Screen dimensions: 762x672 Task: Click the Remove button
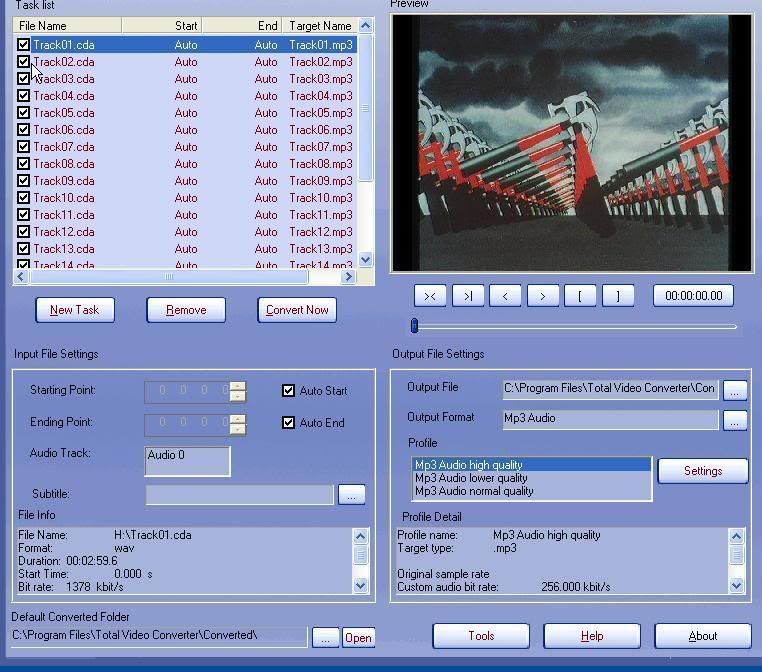[x=186, y=310]
